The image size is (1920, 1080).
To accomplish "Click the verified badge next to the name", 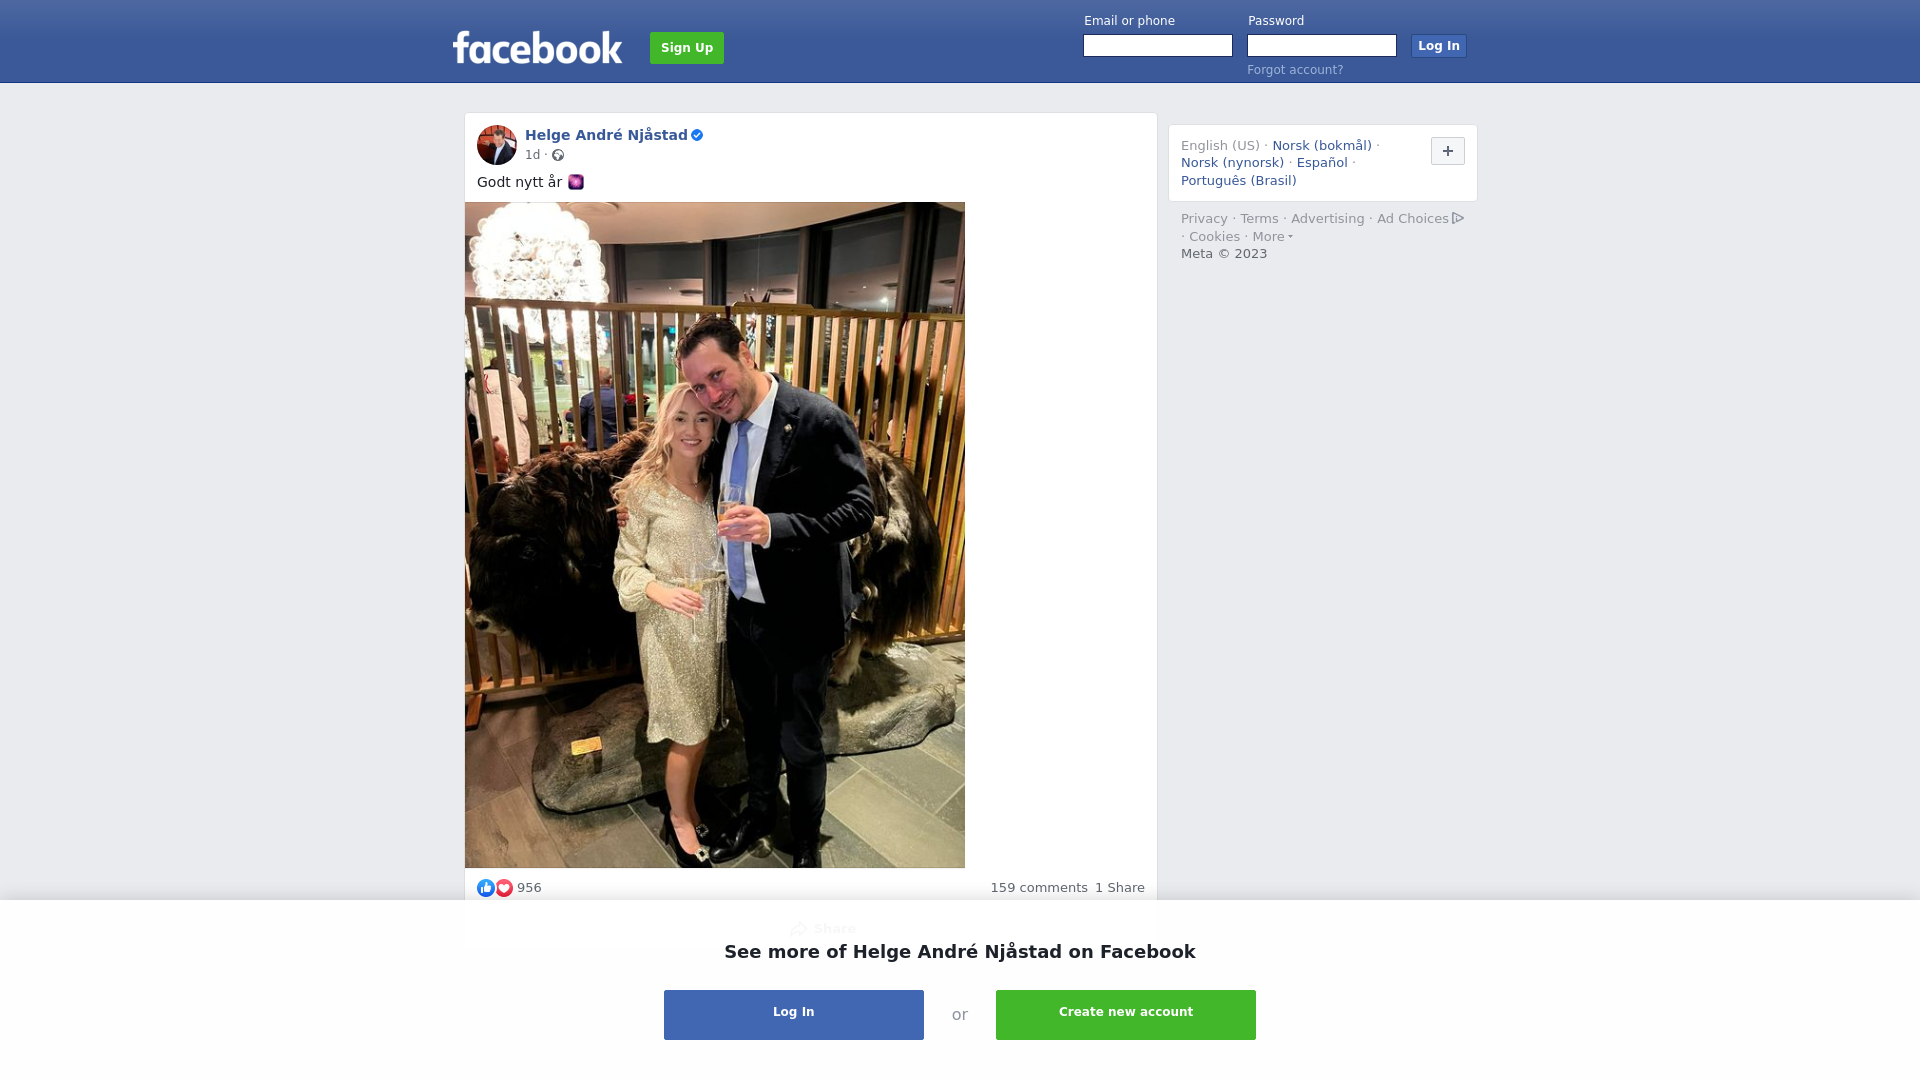I will click(x=697, y=135).
